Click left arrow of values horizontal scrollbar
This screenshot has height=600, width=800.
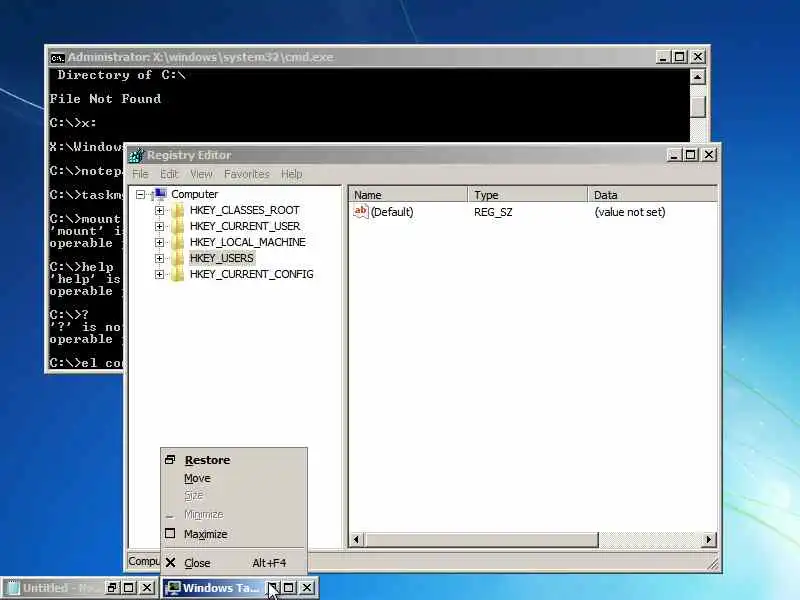pos(357,539)
